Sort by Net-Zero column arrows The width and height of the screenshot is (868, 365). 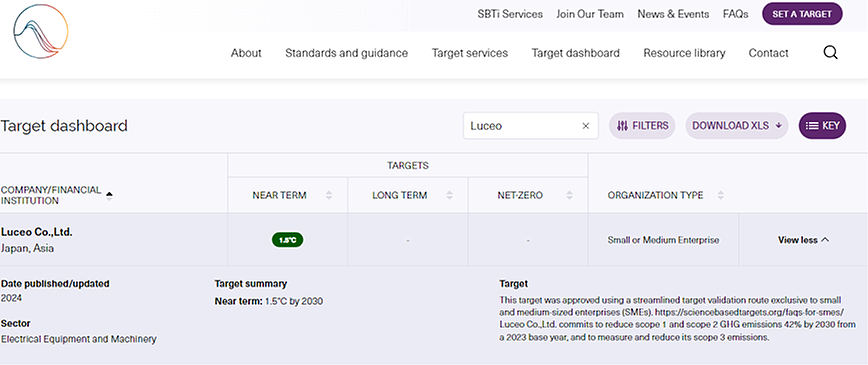(569, 195)
